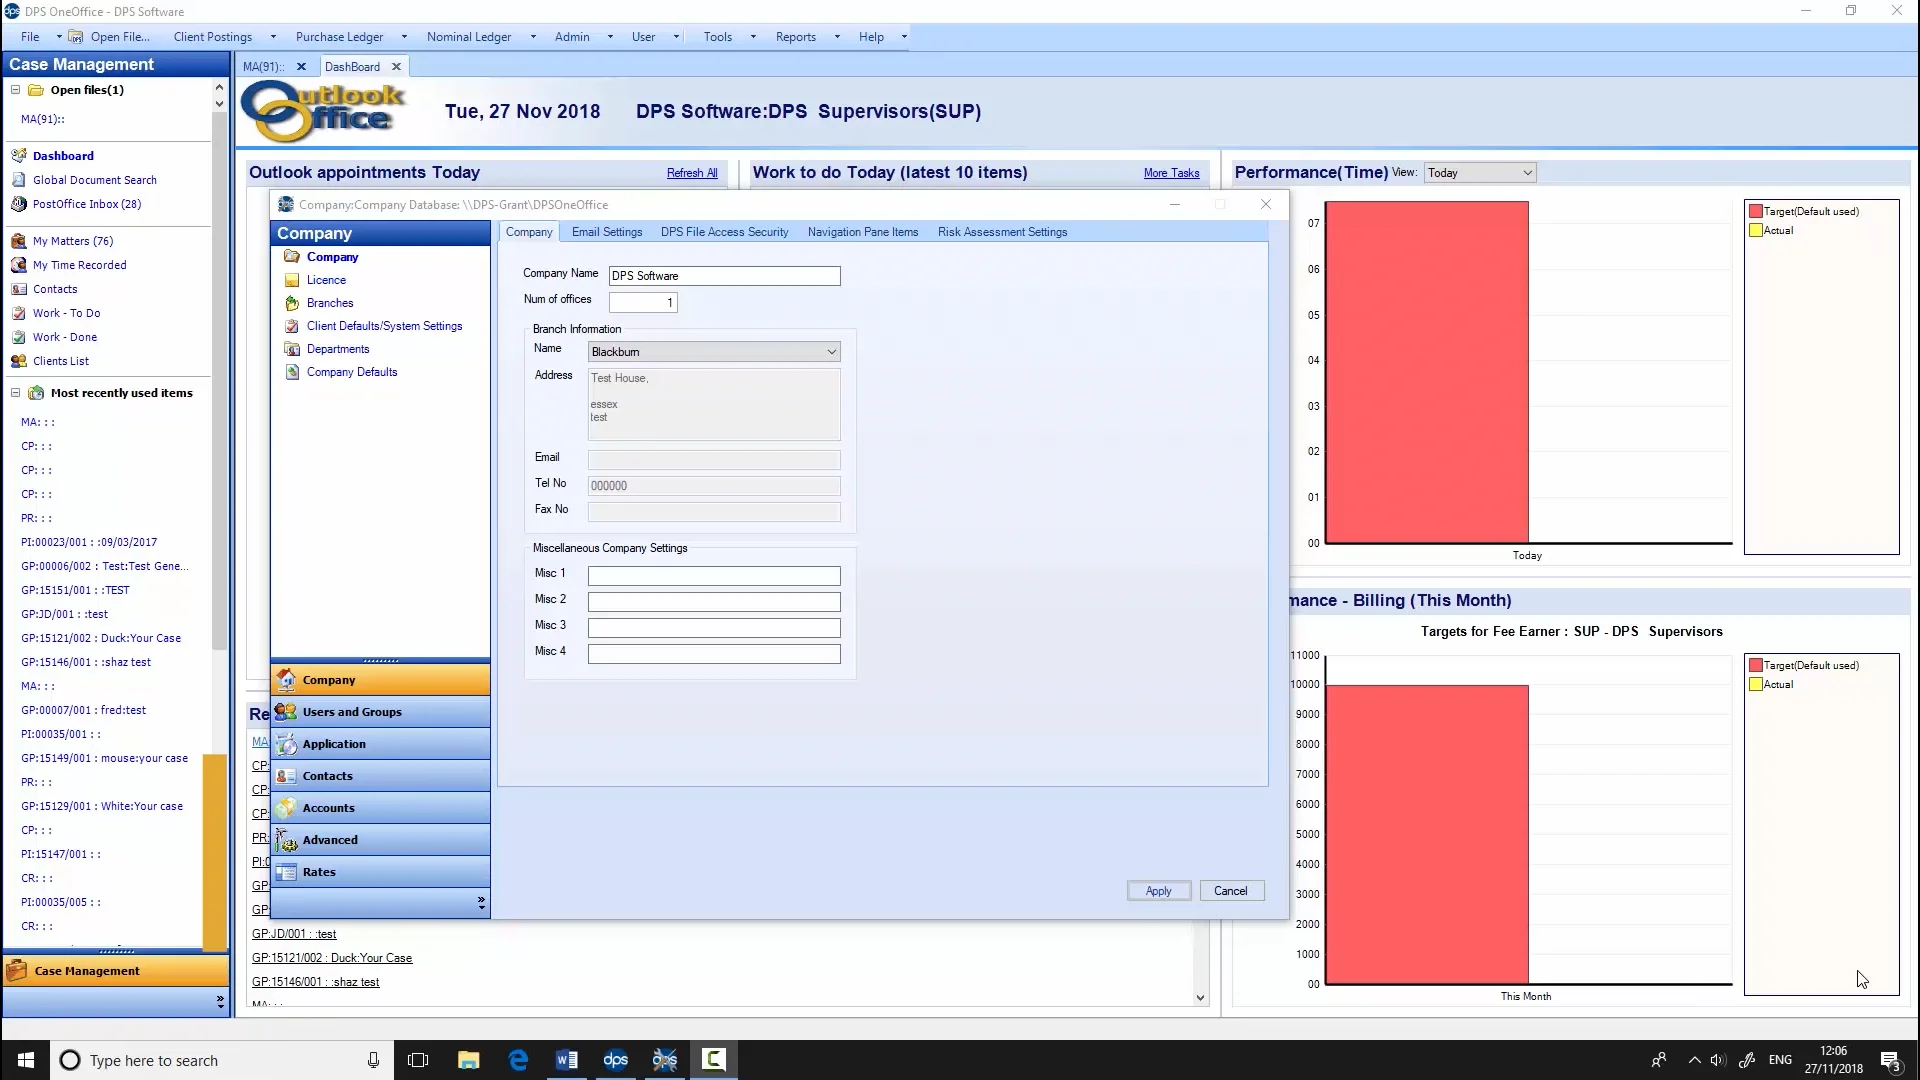
Task: Click the Branches icon in Company panel
Action: coord(292,303)
